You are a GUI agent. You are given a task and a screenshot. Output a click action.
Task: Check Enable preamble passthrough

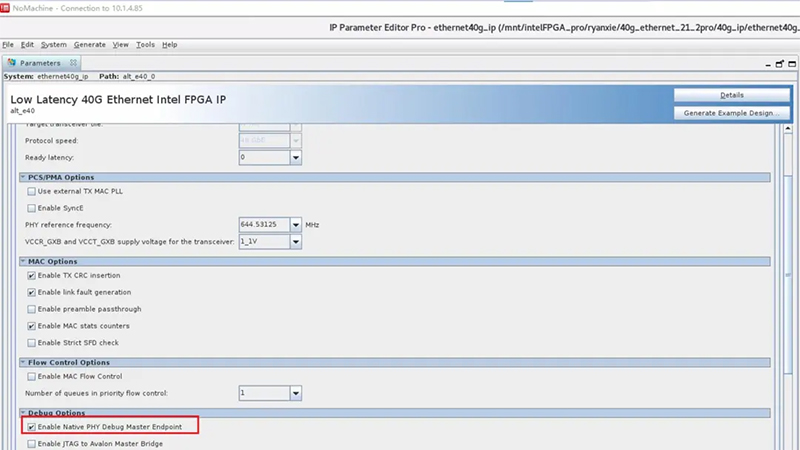(x=32, y=309)
